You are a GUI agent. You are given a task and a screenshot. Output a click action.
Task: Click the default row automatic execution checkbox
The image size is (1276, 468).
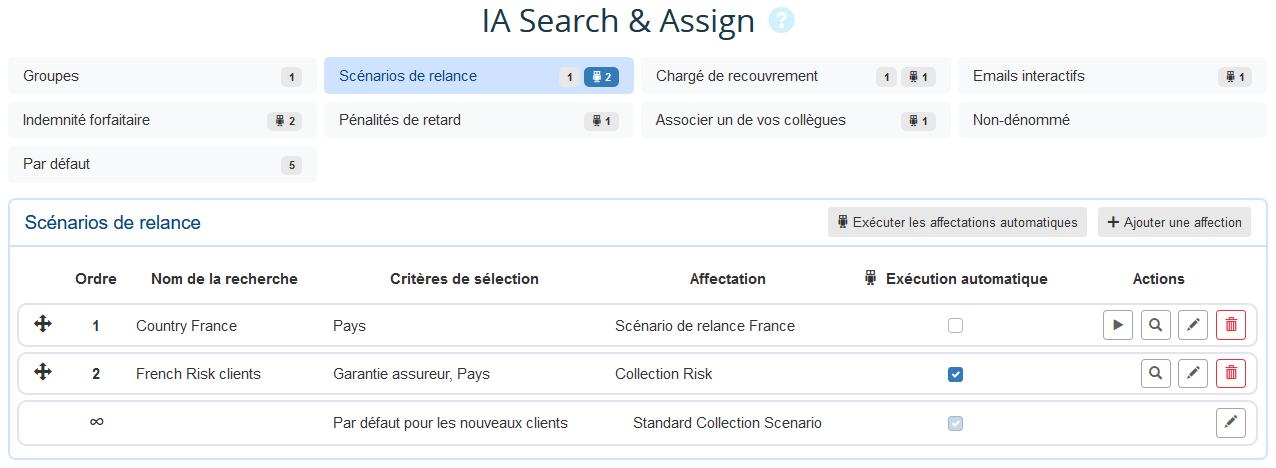956,423
